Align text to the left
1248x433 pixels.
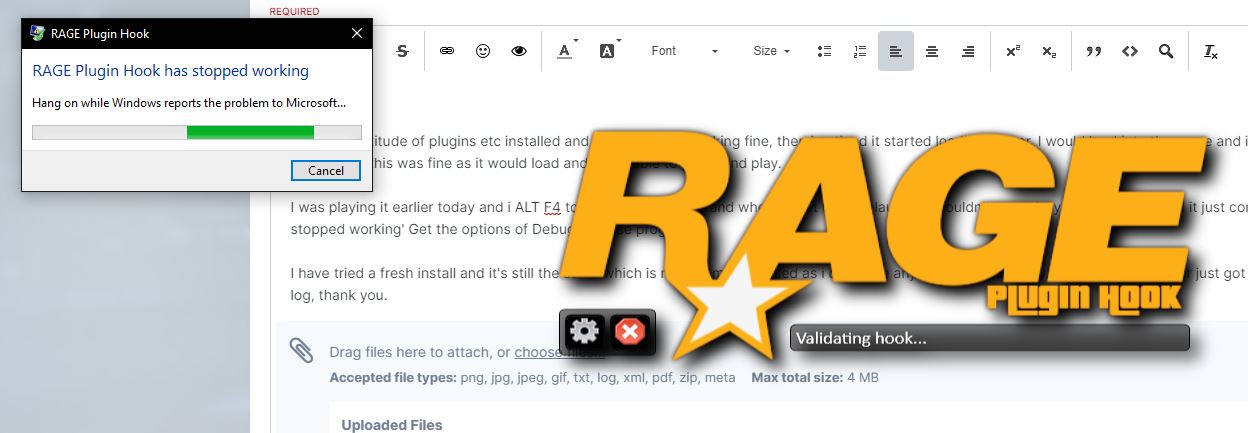click(x=896, y=51)
